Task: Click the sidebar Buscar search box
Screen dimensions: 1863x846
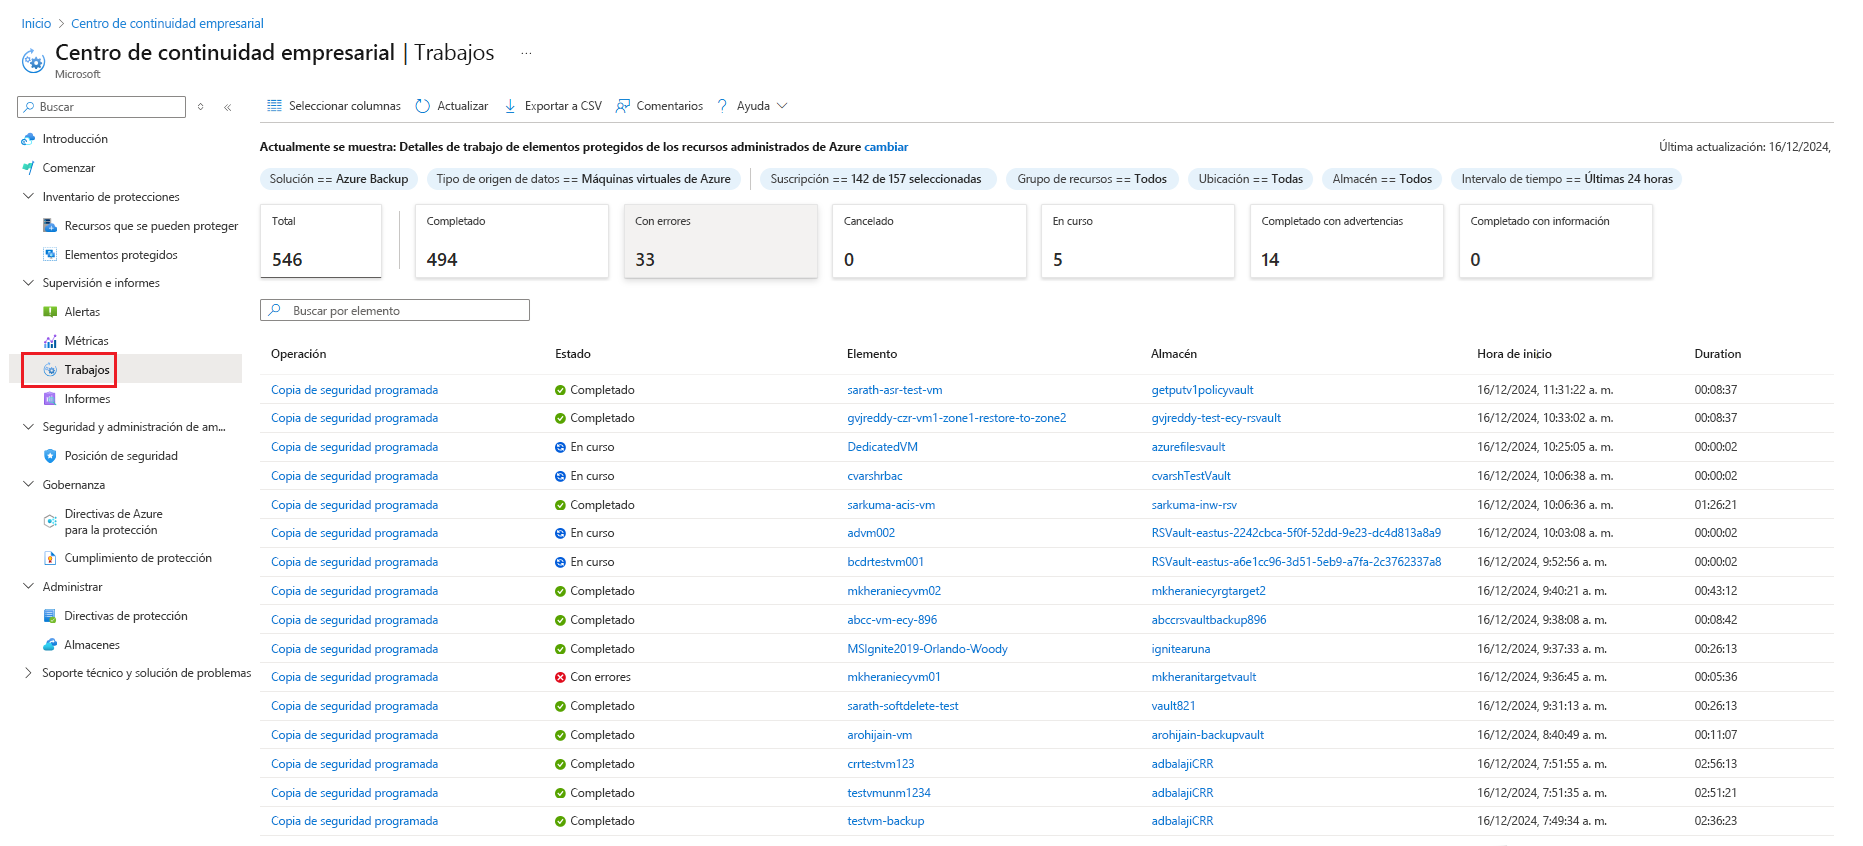Action: point(102,107)
